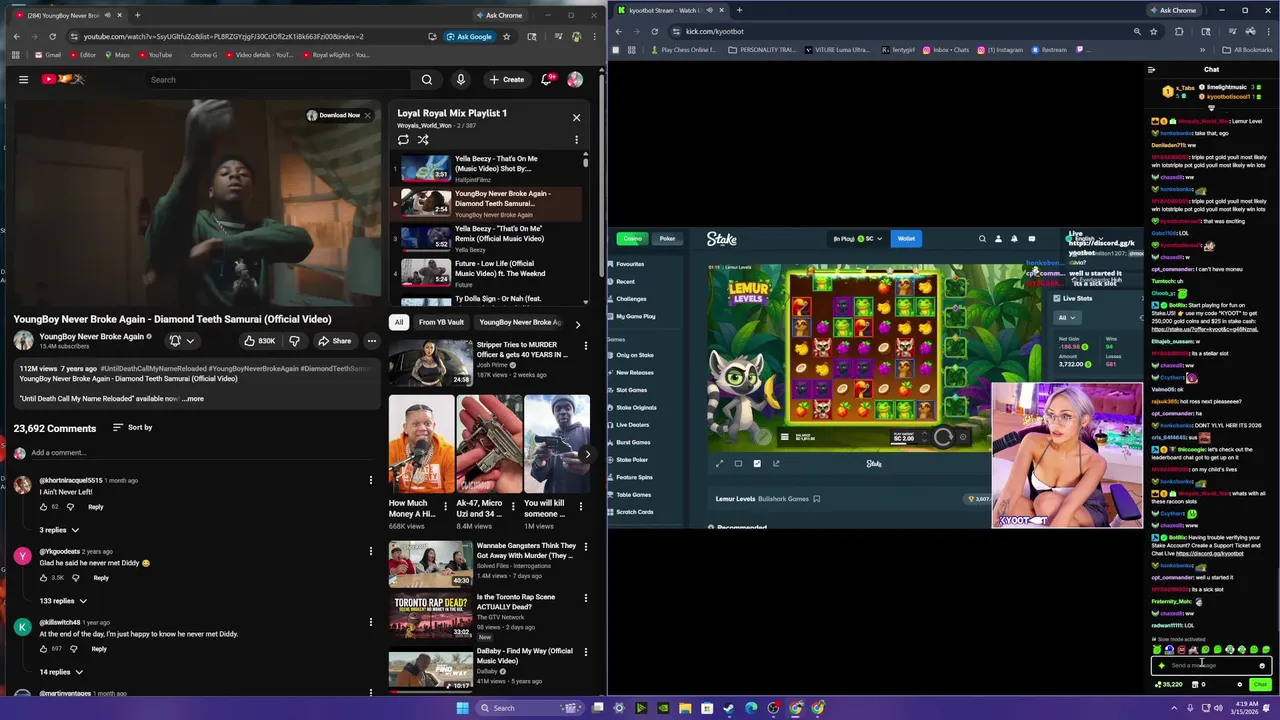Select the All filter chip
The width and height of the screenshot is (1280, 720).
399,322
